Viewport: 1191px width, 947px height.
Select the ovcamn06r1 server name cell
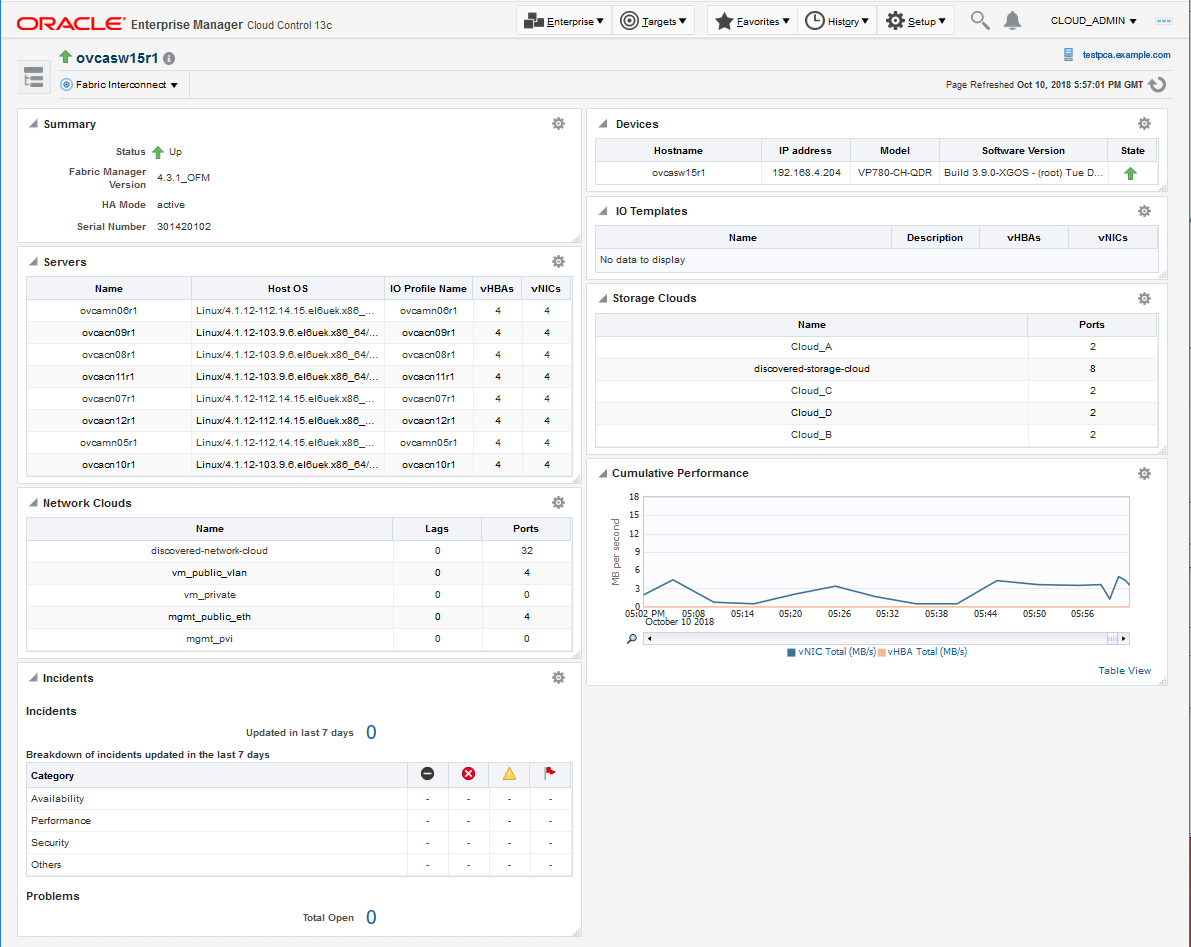(109, 311)
